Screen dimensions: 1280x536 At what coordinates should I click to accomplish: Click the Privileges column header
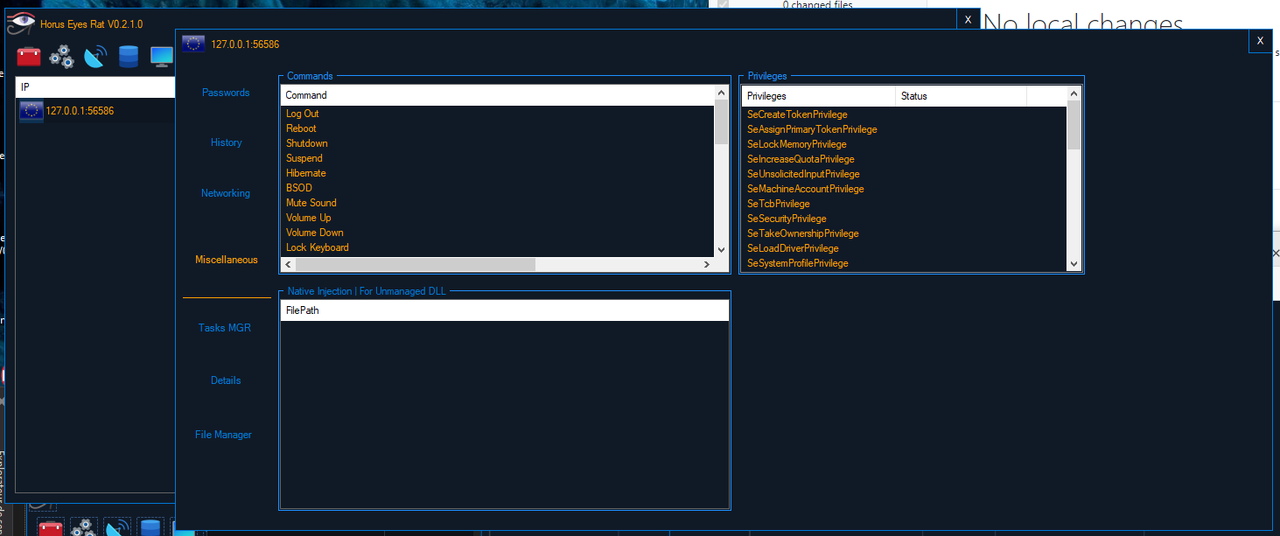[x=819, y=96]
